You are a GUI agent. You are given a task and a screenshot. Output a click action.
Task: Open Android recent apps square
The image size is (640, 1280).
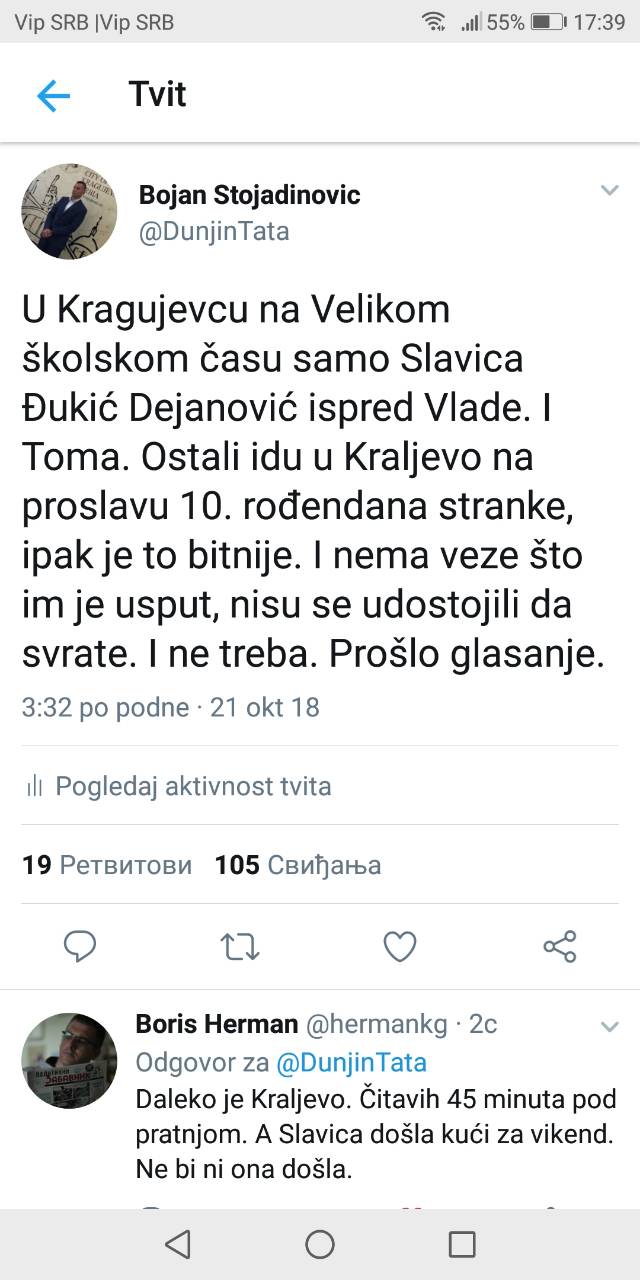pyautogui.click(x=462, y=1244)
